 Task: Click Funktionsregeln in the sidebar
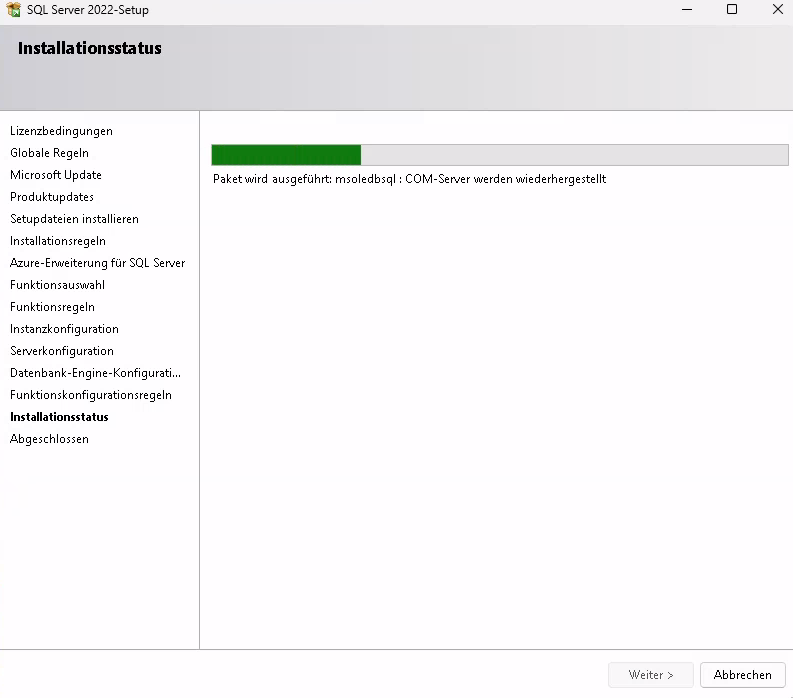pyautogui.click(x=52, y=307)
